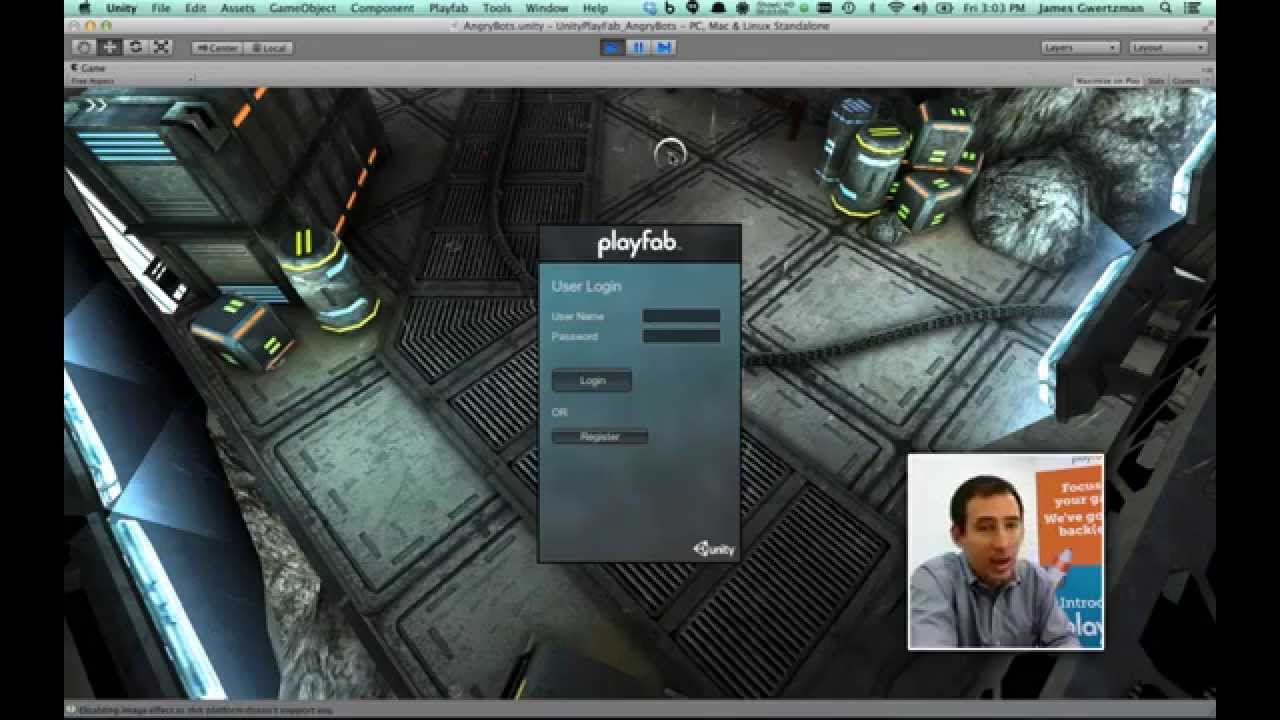Select the Game tab
This screenshot has width=1280, height=720.
89,68
